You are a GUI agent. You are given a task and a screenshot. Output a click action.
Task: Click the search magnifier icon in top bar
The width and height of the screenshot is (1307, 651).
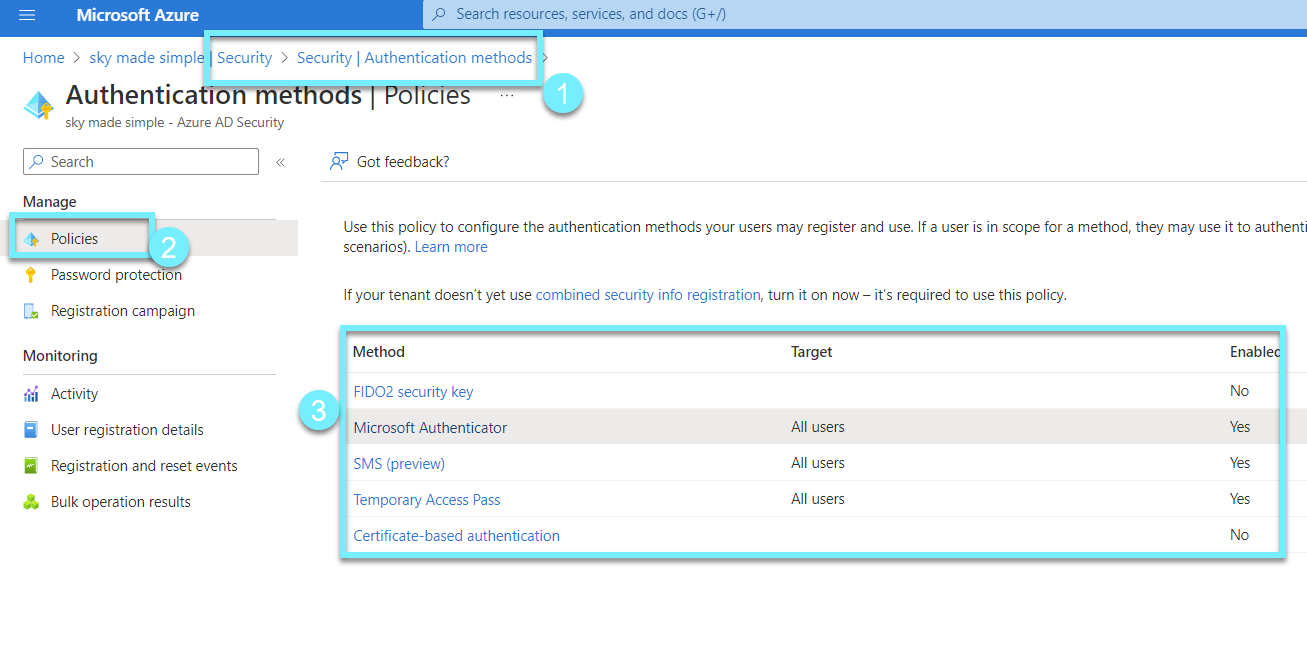pos(439,14)
